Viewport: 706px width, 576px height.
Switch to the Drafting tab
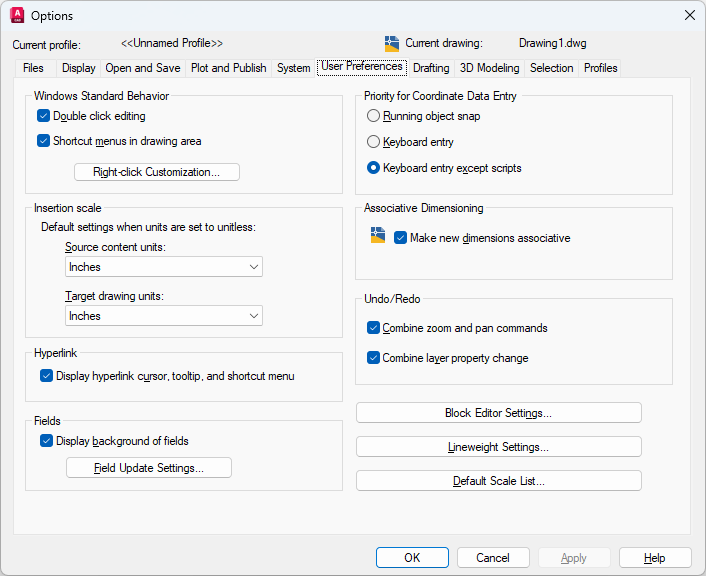(x=431, y=68)
